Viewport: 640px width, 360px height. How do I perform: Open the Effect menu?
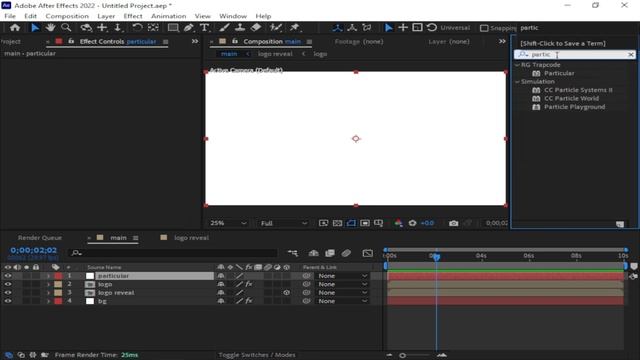pos(133,16)
